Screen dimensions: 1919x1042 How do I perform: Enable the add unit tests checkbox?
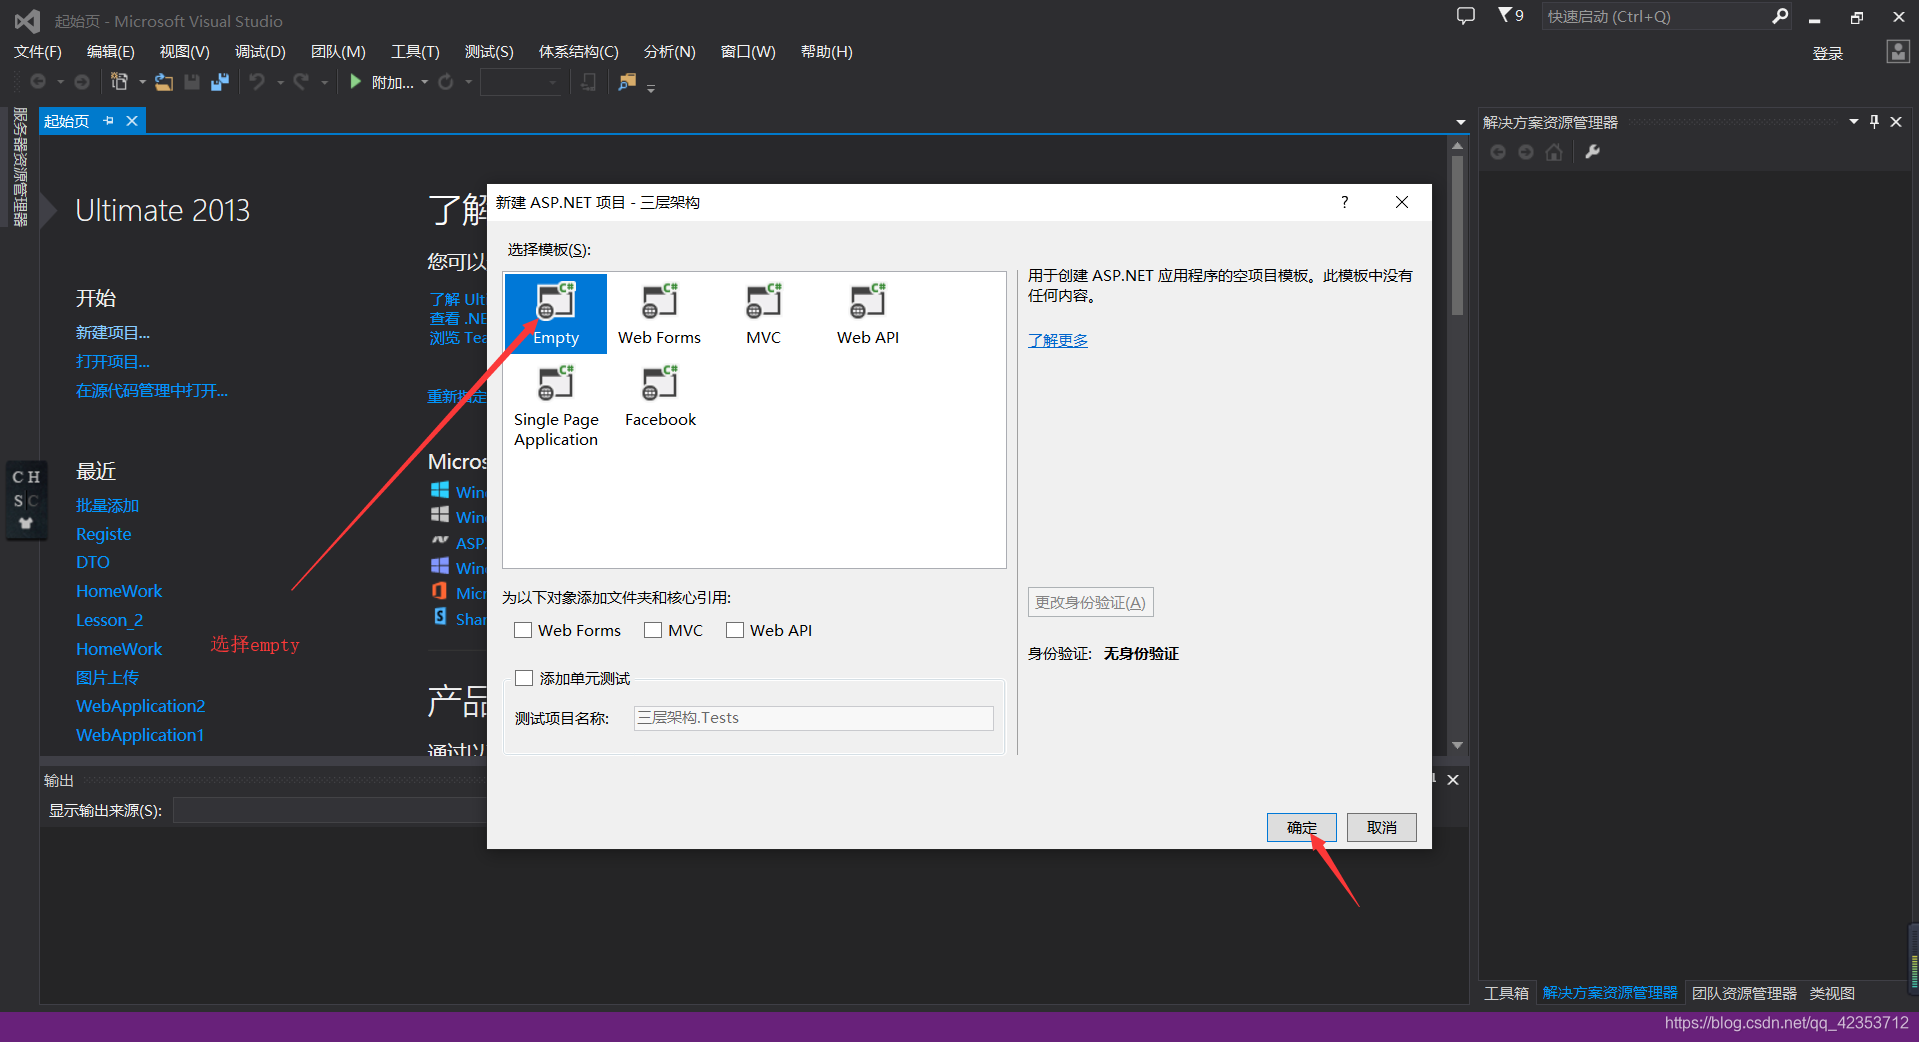[x=524, y=678]
